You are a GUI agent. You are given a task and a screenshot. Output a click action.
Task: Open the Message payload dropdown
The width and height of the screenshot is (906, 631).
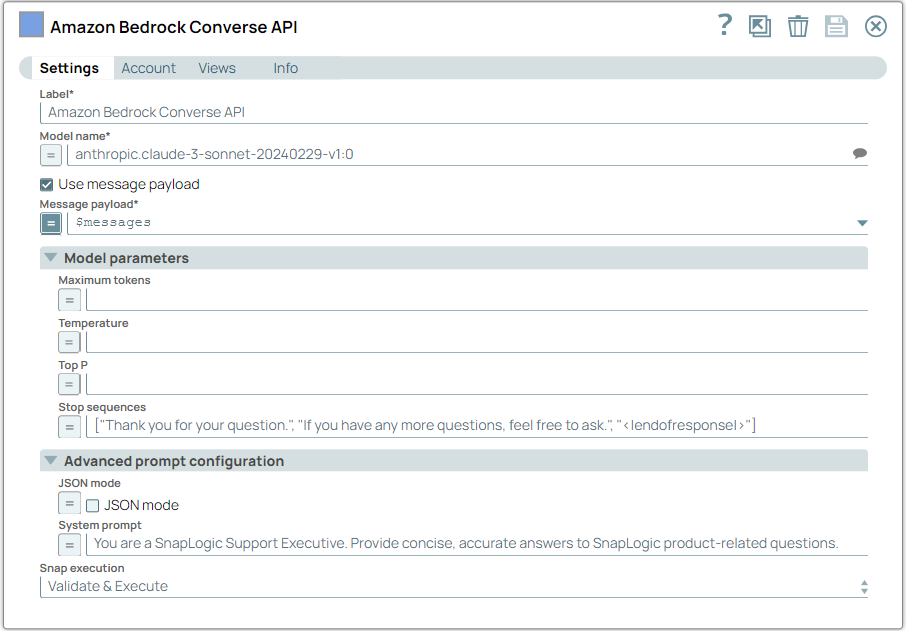click(x=862, y=222)
